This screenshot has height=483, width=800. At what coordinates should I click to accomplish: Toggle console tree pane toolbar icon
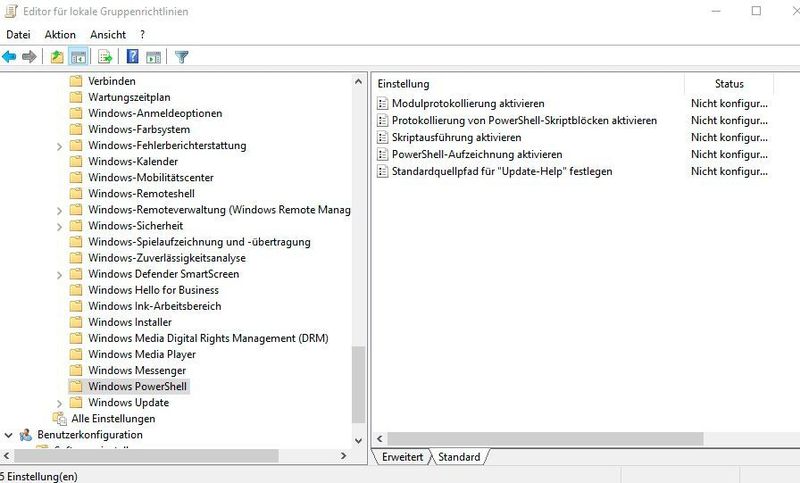pos(78,57)
